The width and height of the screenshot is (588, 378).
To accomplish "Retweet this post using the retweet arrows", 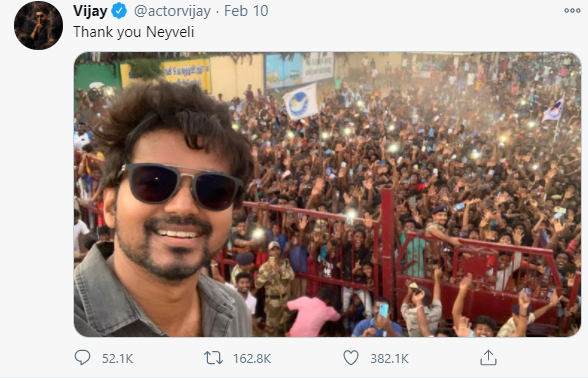I will (213, 358).
